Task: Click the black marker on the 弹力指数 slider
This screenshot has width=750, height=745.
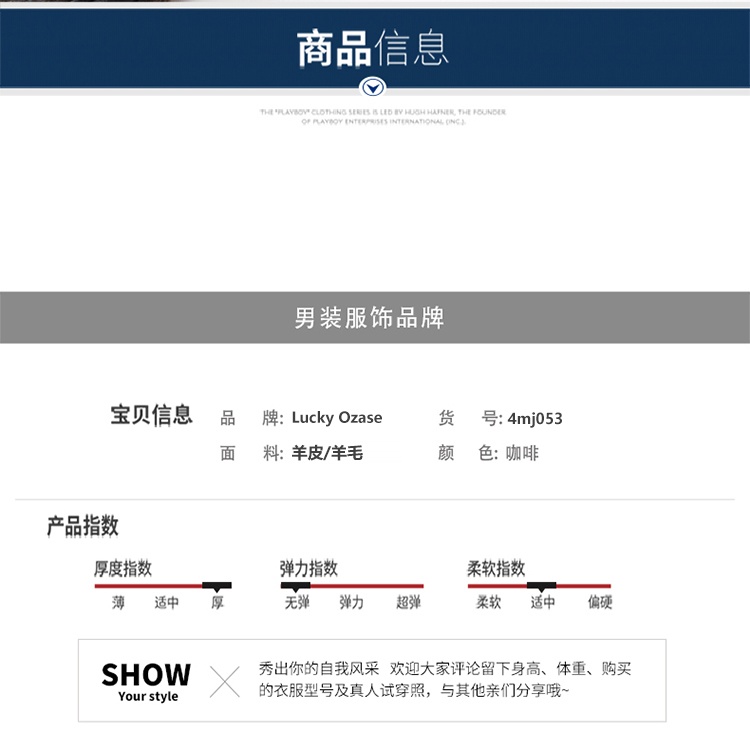Action: point(295,585)
